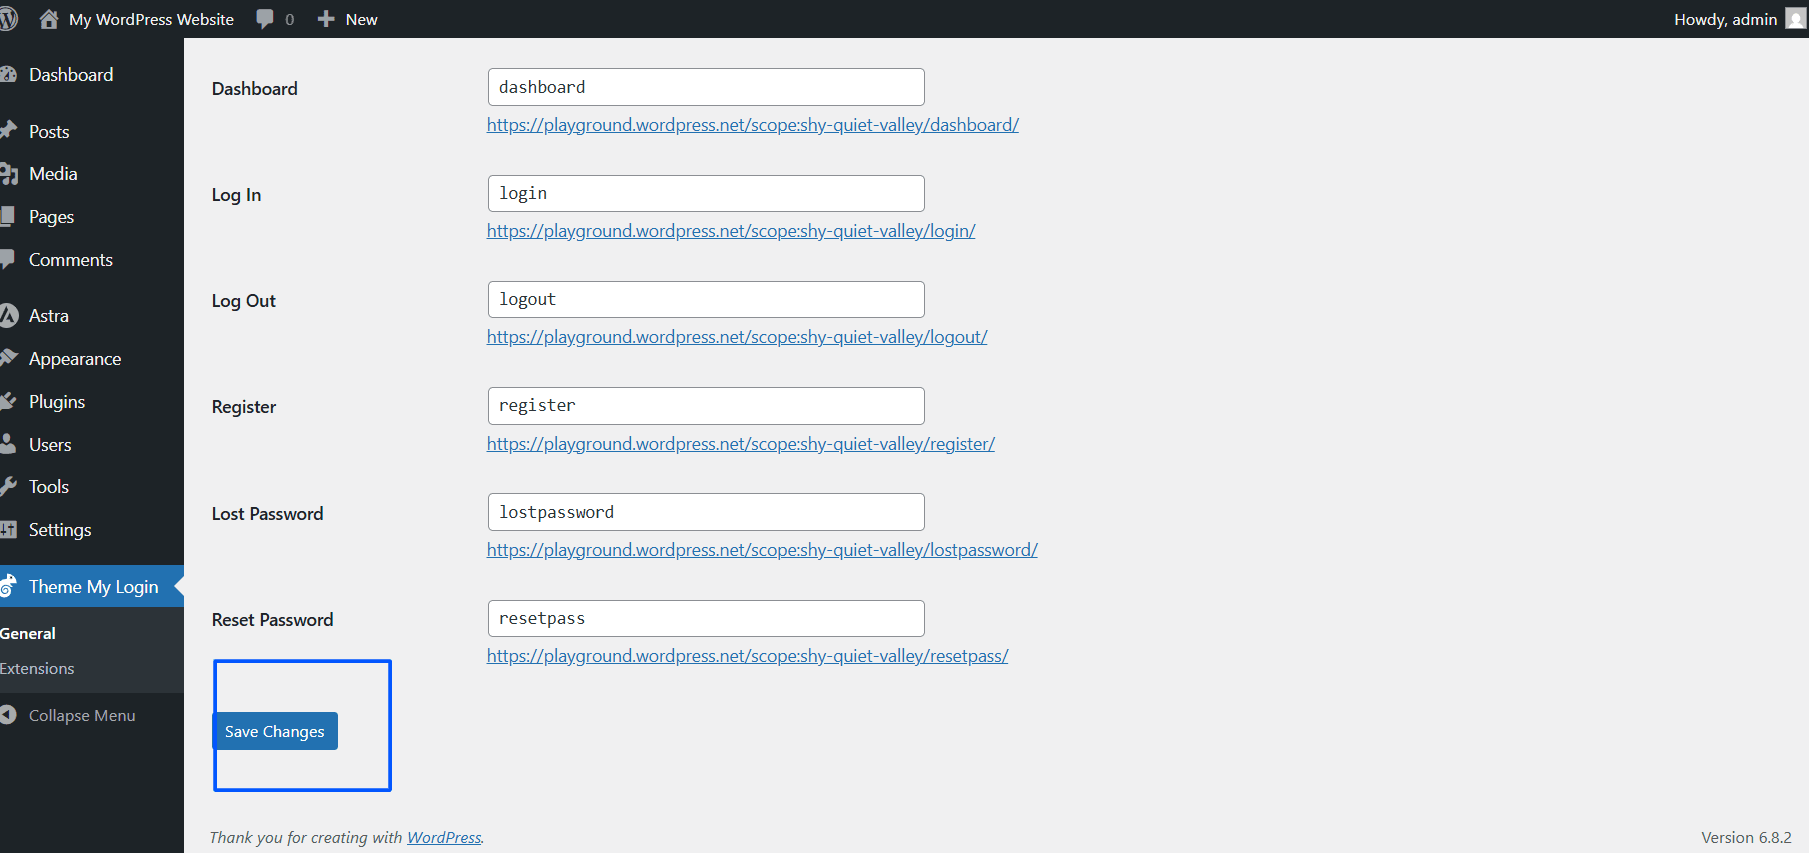Click the Howdy, admin account link
1809x853 pixels.
pos(1725,19)
